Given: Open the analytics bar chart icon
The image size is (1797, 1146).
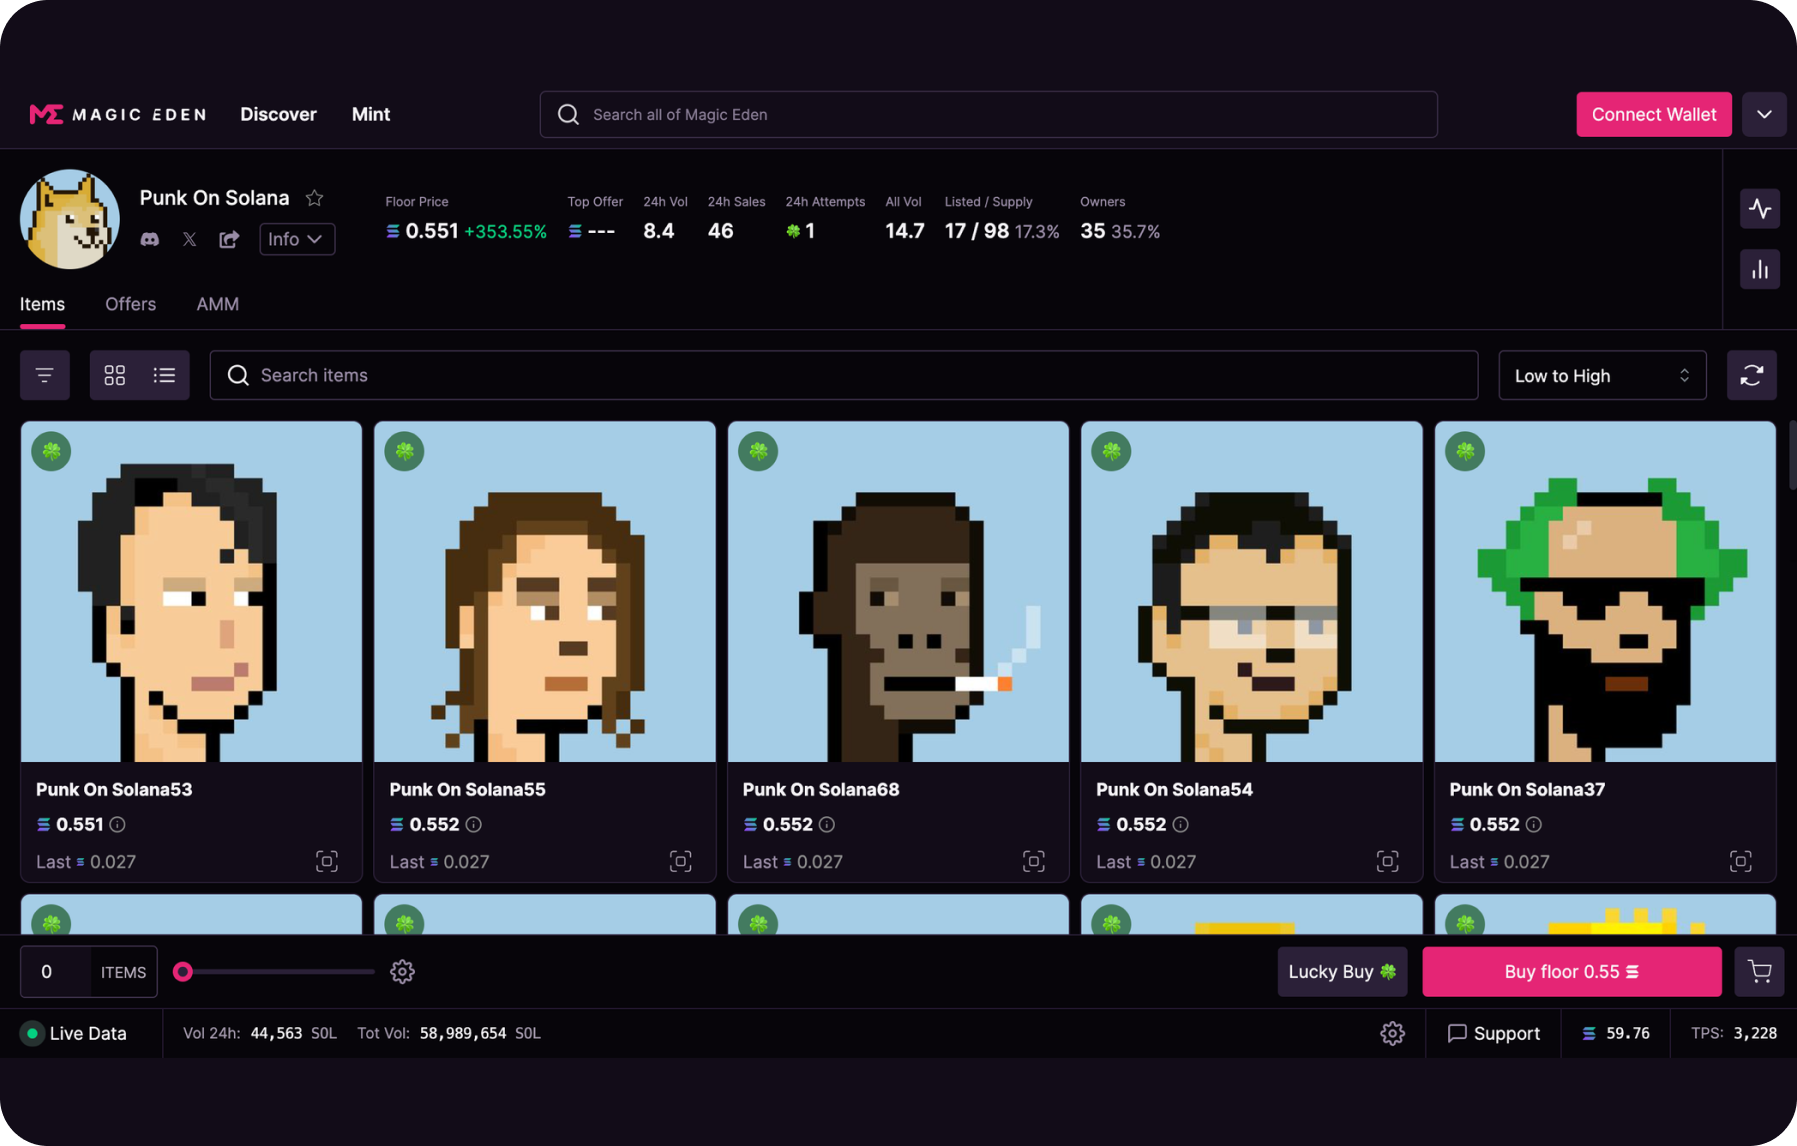Looking at the screenshot, I should pos(1760,269).
